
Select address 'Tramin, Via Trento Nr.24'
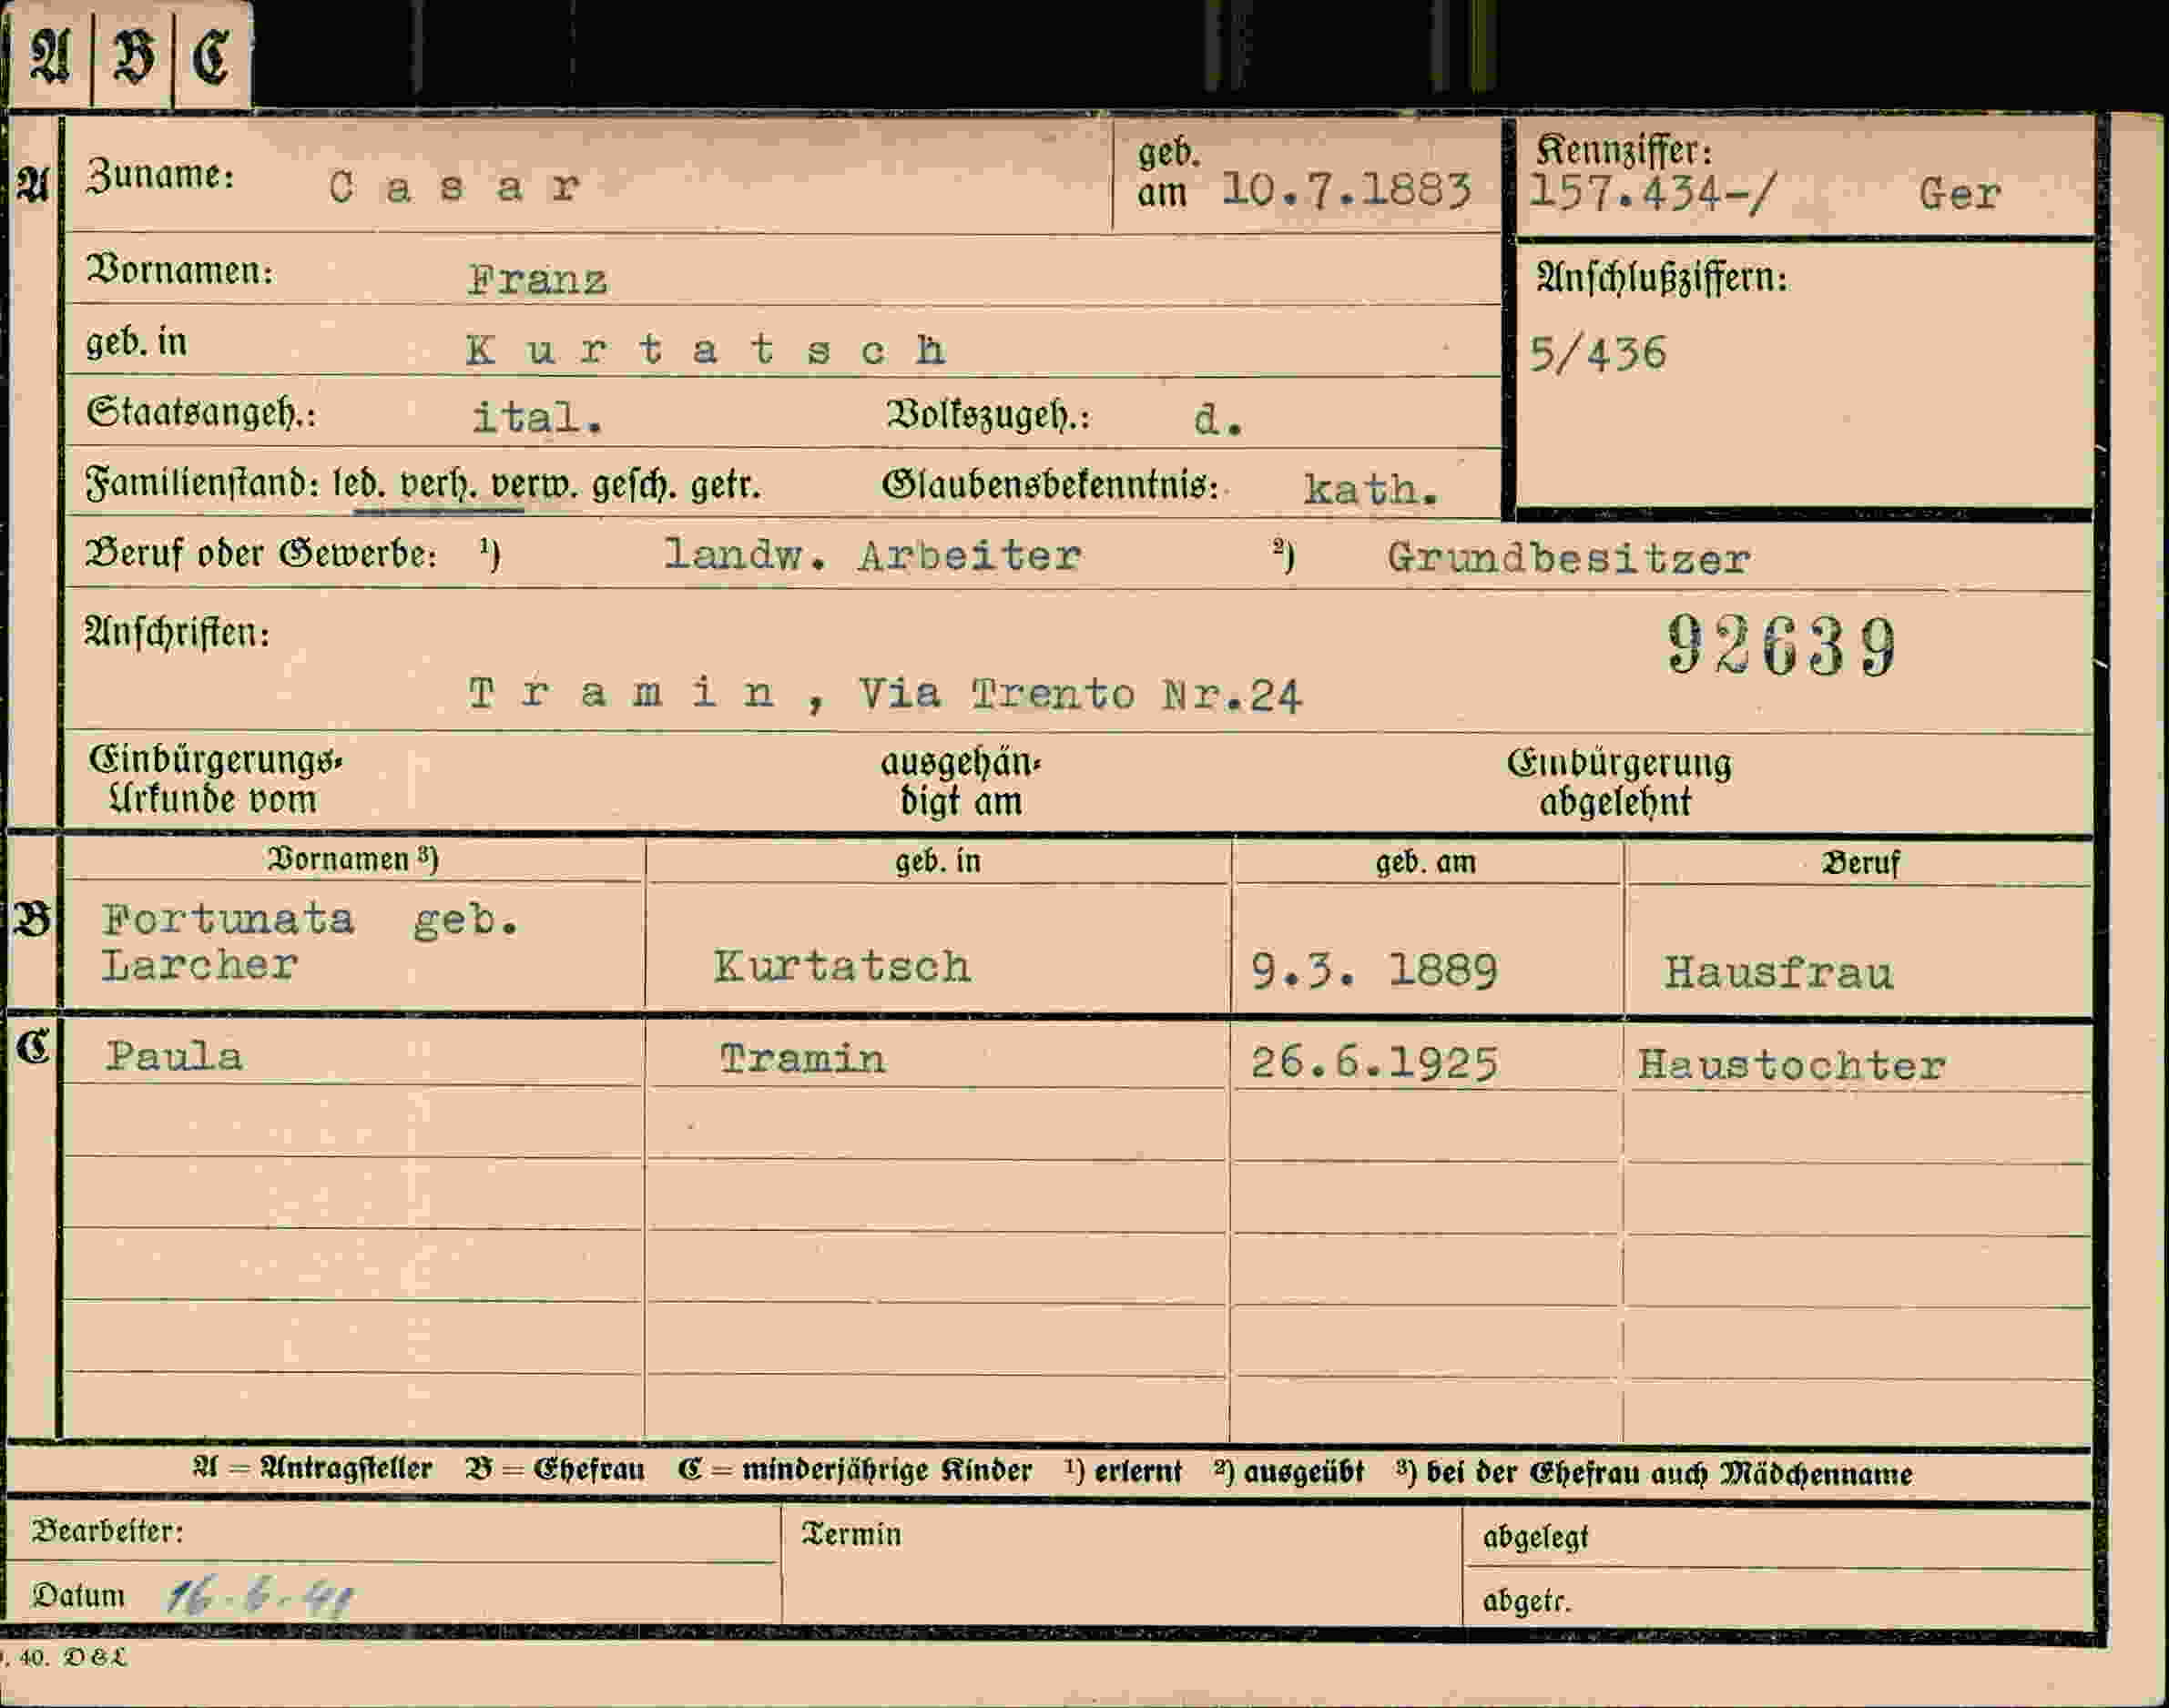pyautogui.click(x=885, y=694)
